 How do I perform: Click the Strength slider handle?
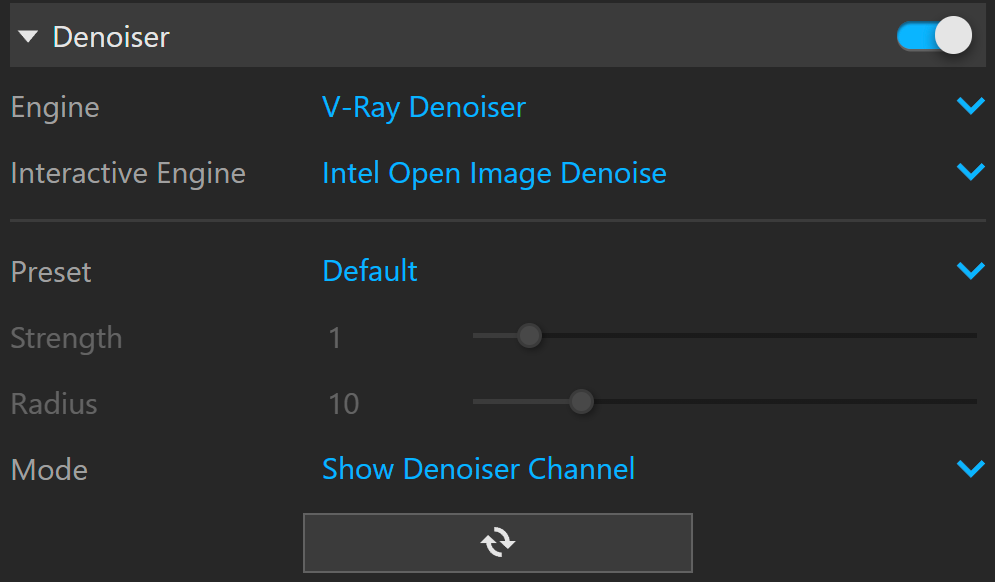pyautogui.click(x=529, y=335)
